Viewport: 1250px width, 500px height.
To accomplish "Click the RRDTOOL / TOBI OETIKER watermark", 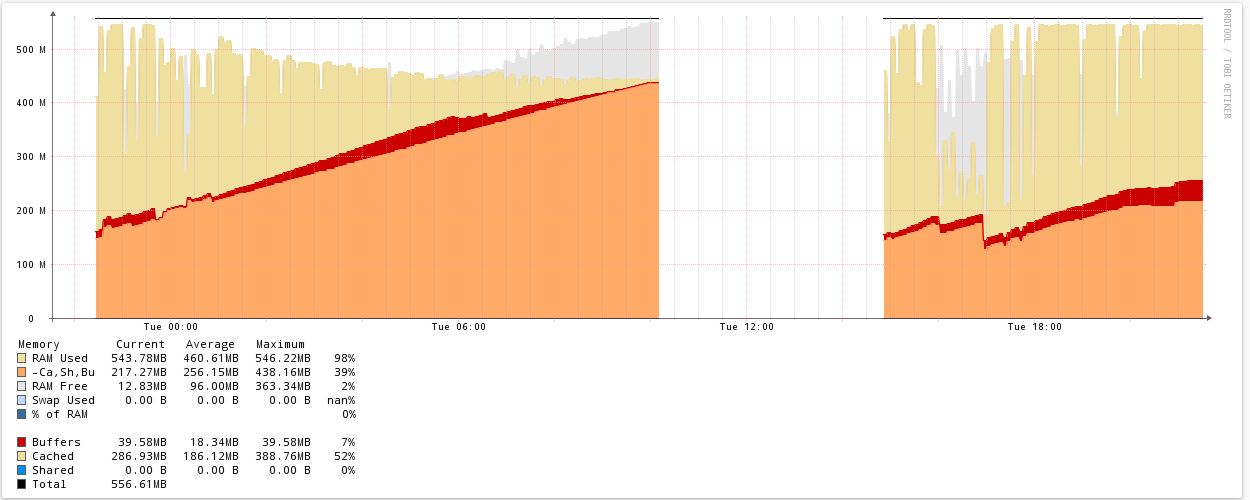I will [x=1228, y=63].
